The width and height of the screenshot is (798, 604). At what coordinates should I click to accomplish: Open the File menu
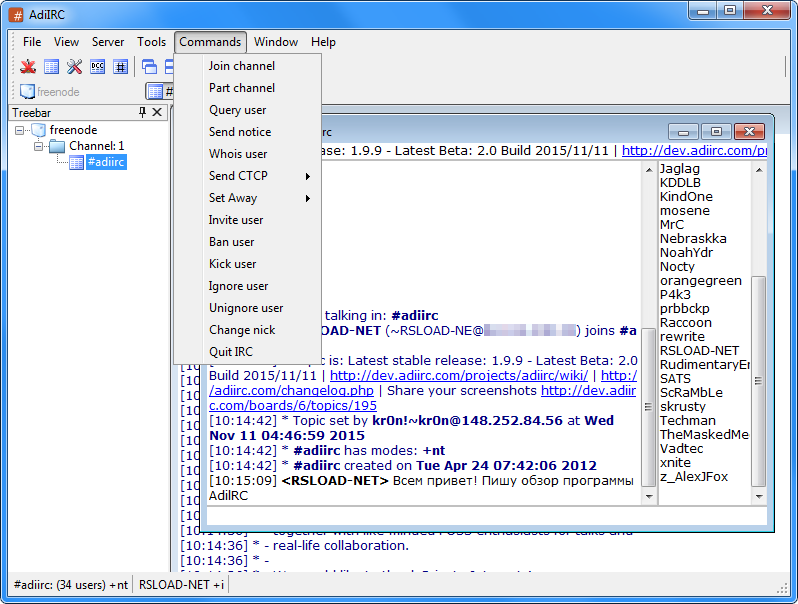point(32,42)
